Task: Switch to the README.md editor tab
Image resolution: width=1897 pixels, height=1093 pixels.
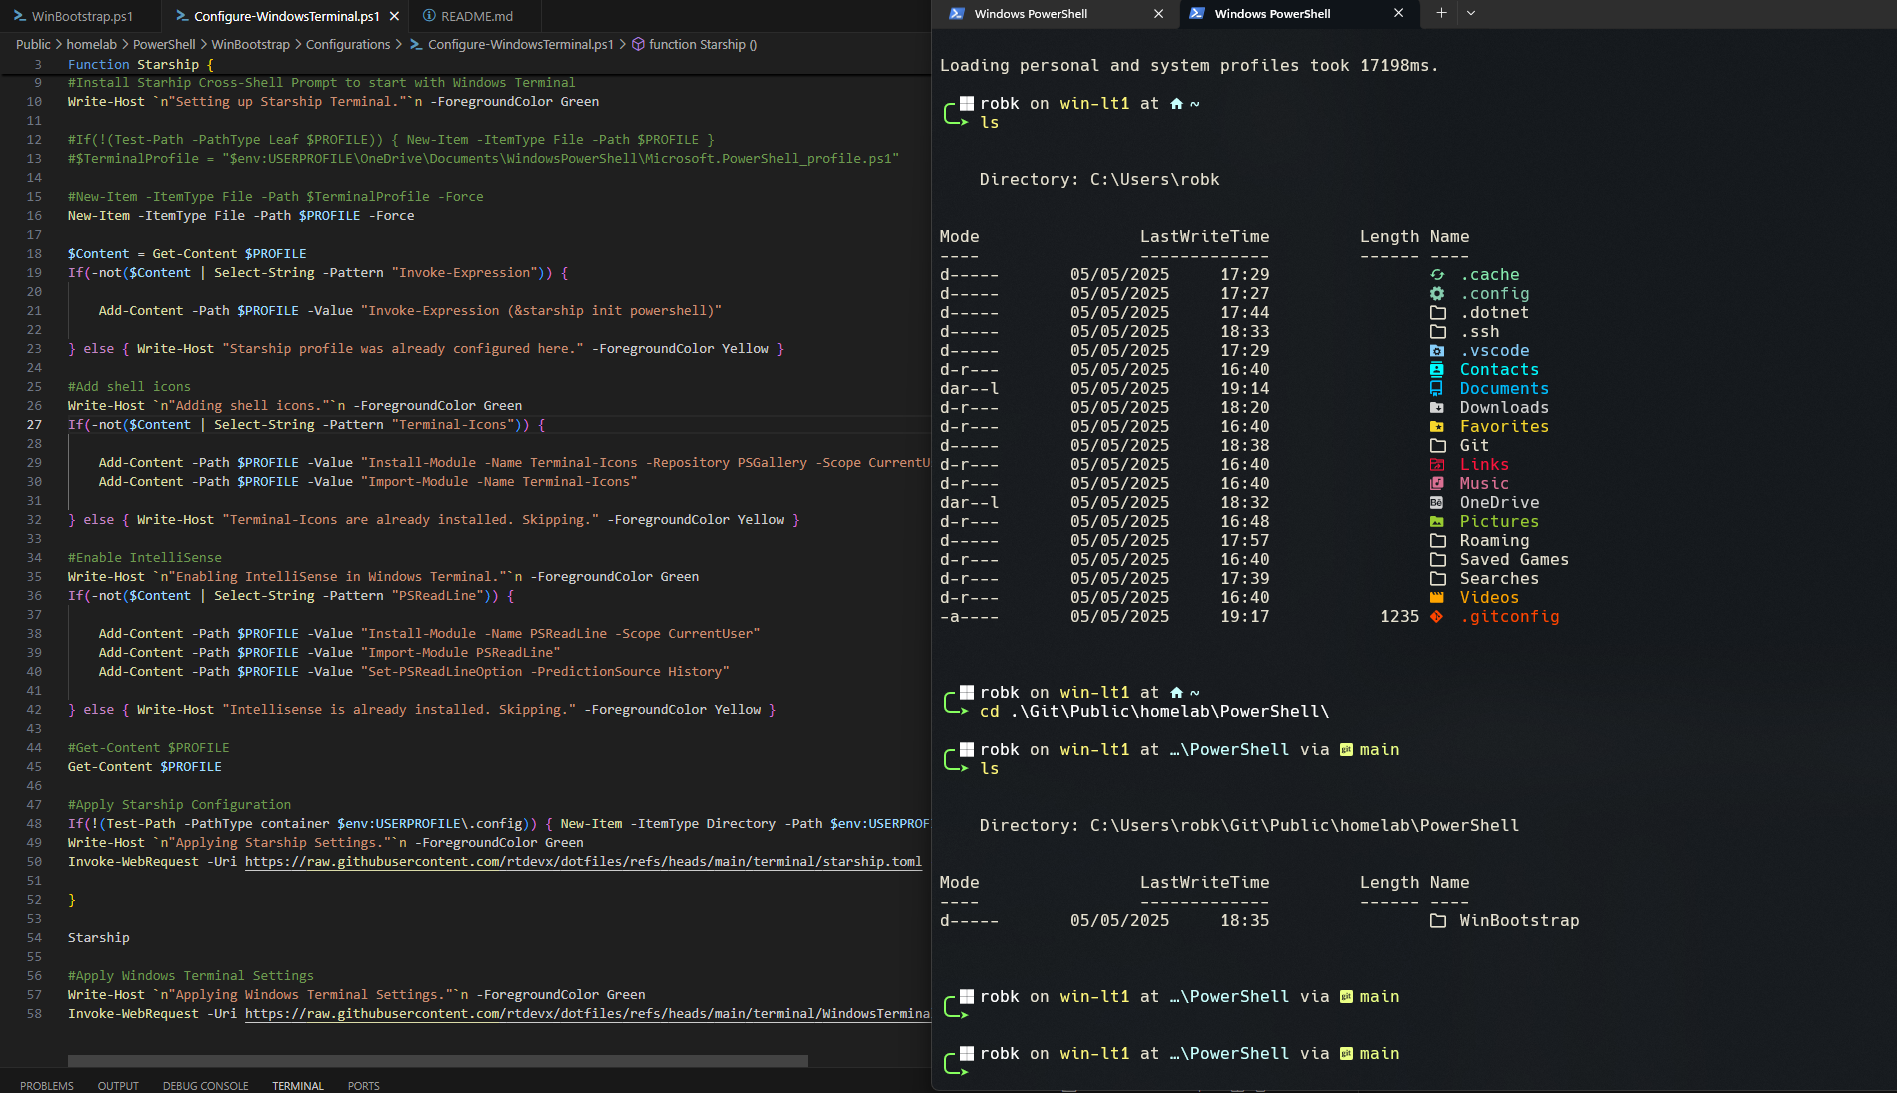Action: point(476,16)
